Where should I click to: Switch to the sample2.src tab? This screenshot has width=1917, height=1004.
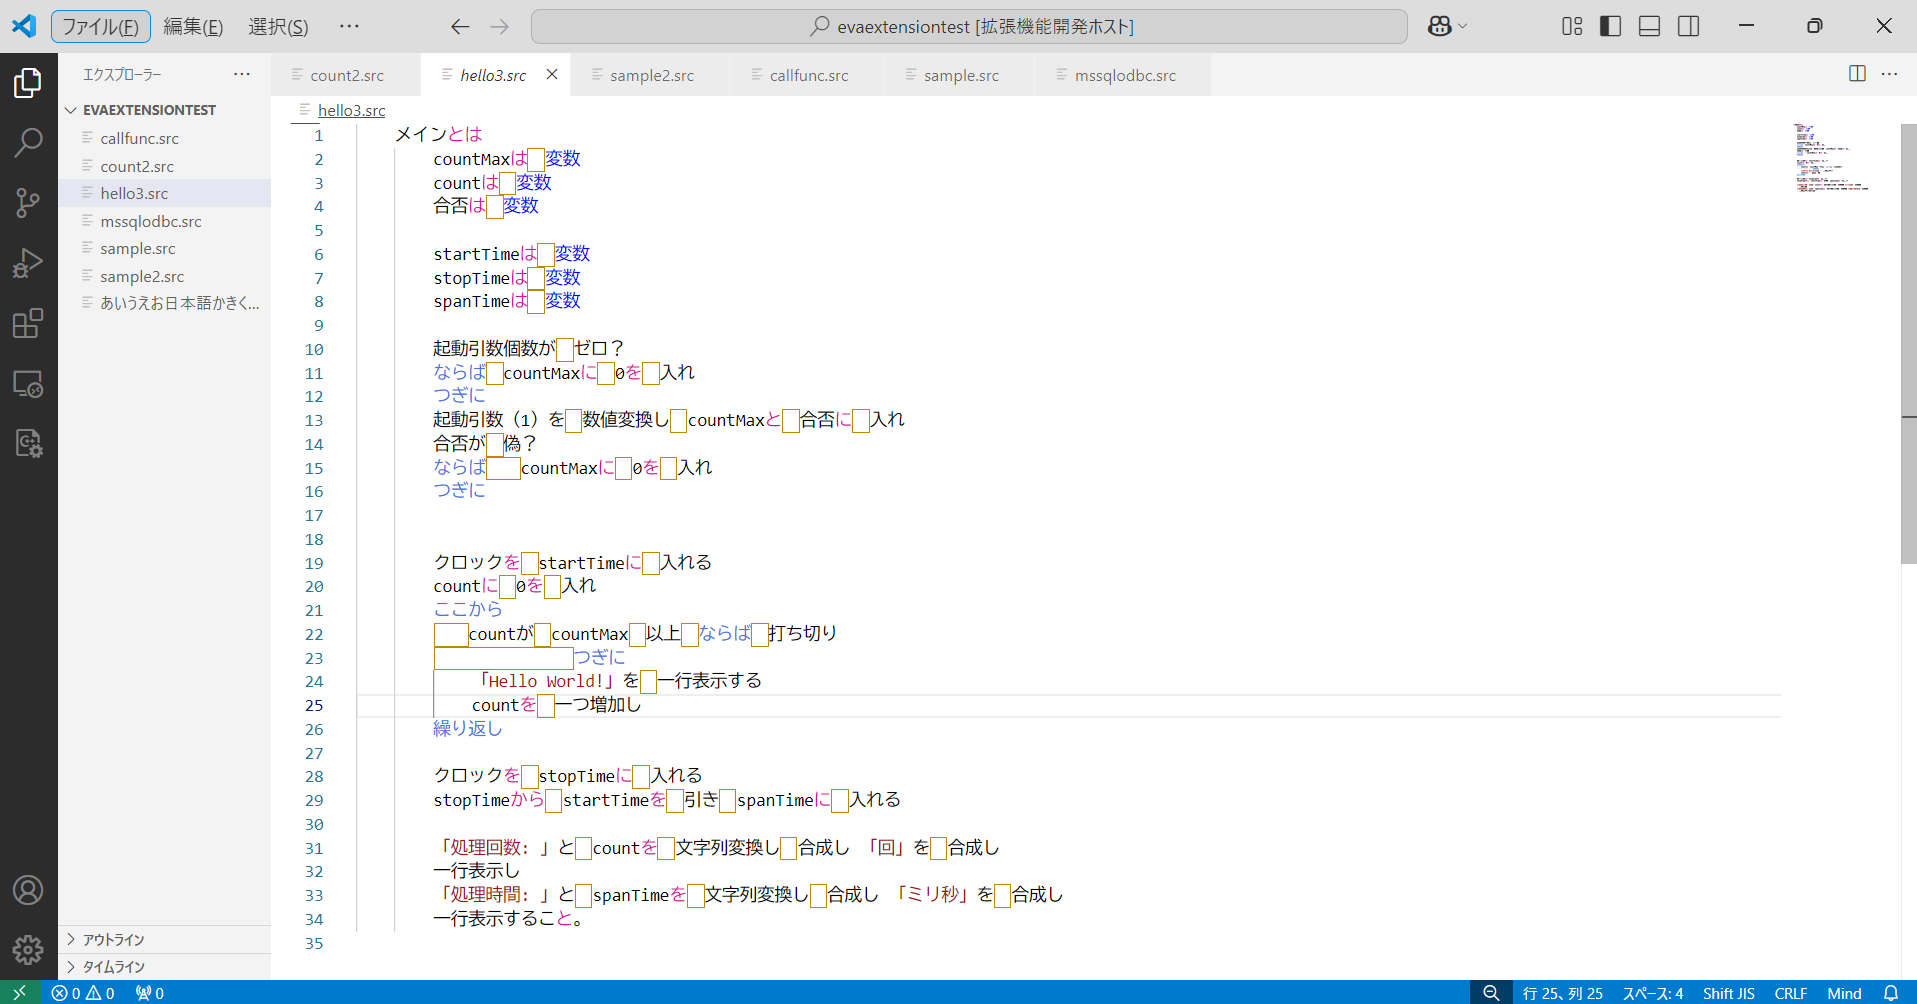[x=651, y=74]
